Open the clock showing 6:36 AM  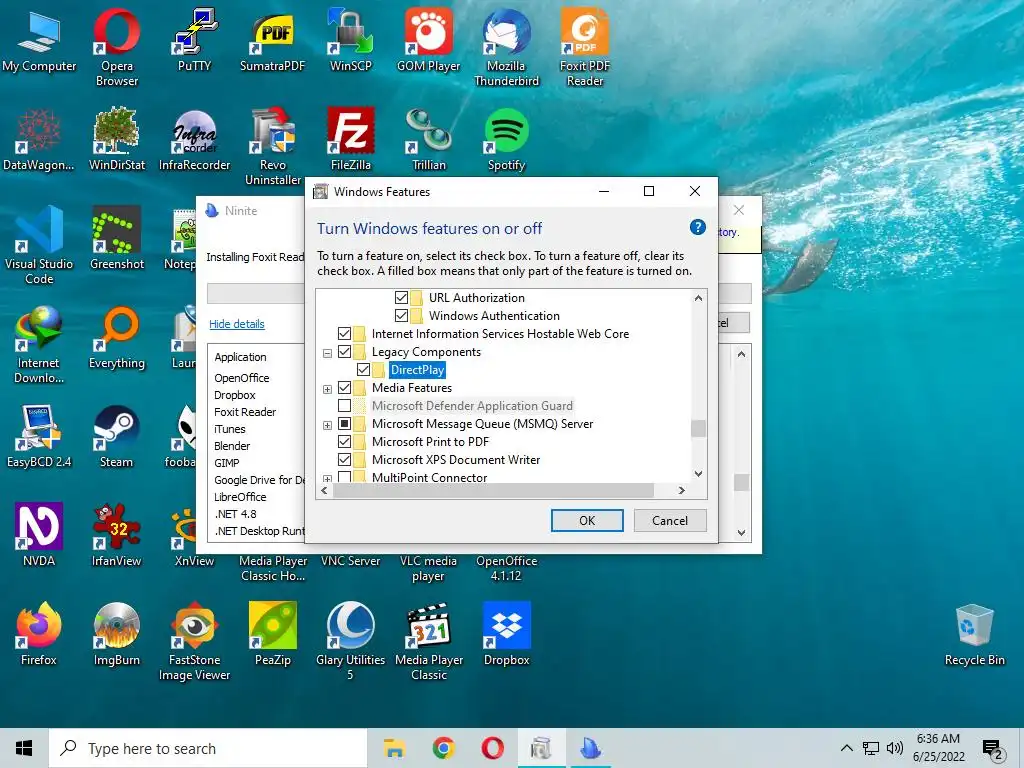(938, 748)
